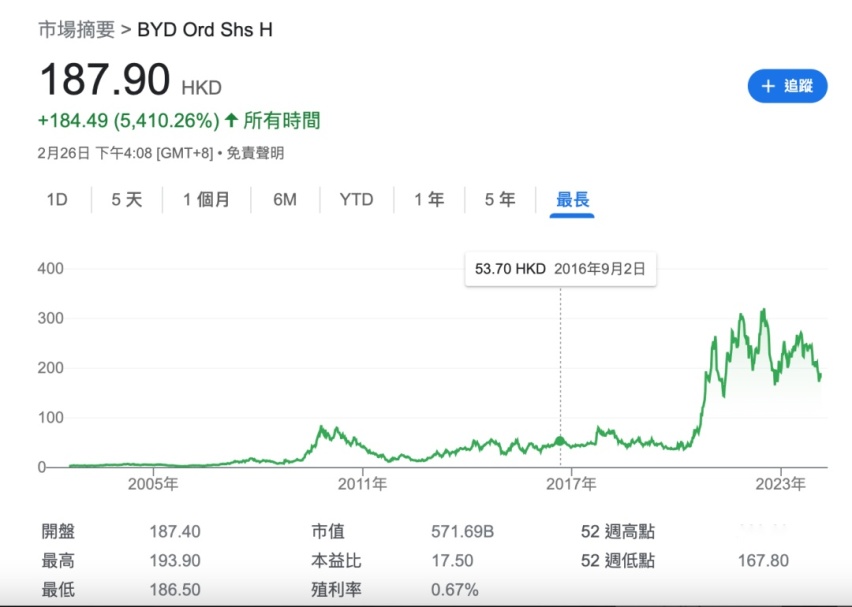
Task: Select the YTD time range tab
Action: pyautogui.click(x=356, y=199)
